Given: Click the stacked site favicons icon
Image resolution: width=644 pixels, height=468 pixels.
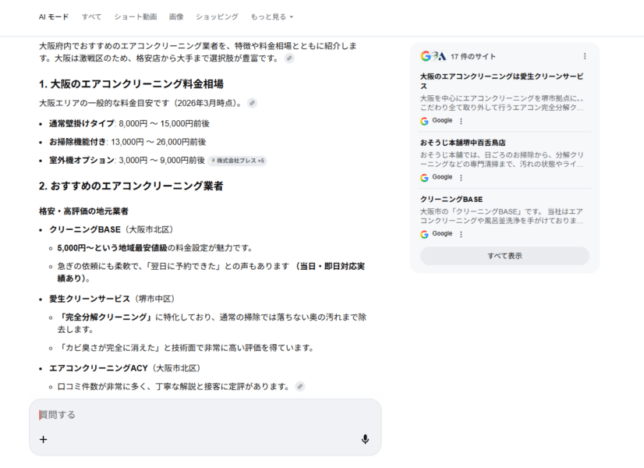Looking at the screenshot, I should click(x=433, y=56).
